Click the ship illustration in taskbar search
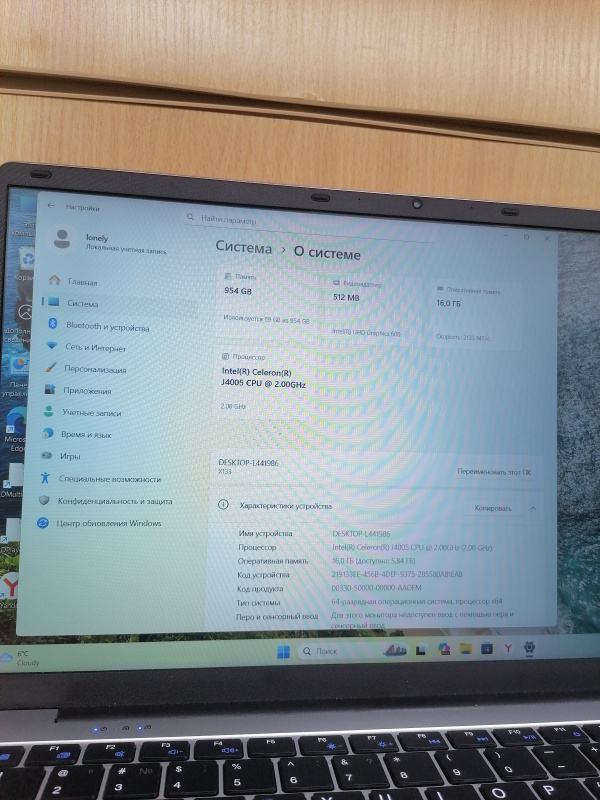600x800 pixels. click(395, 649)
